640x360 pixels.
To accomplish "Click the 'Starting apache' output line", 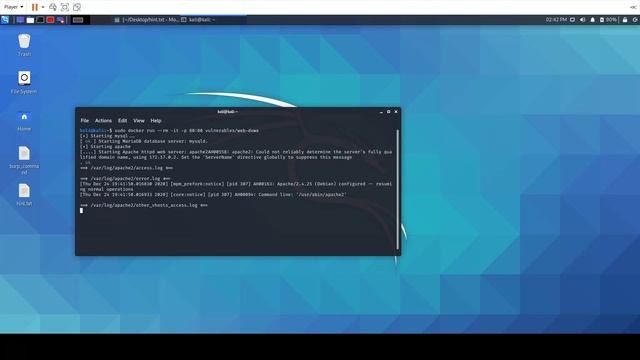I will (x=105, y=147).
